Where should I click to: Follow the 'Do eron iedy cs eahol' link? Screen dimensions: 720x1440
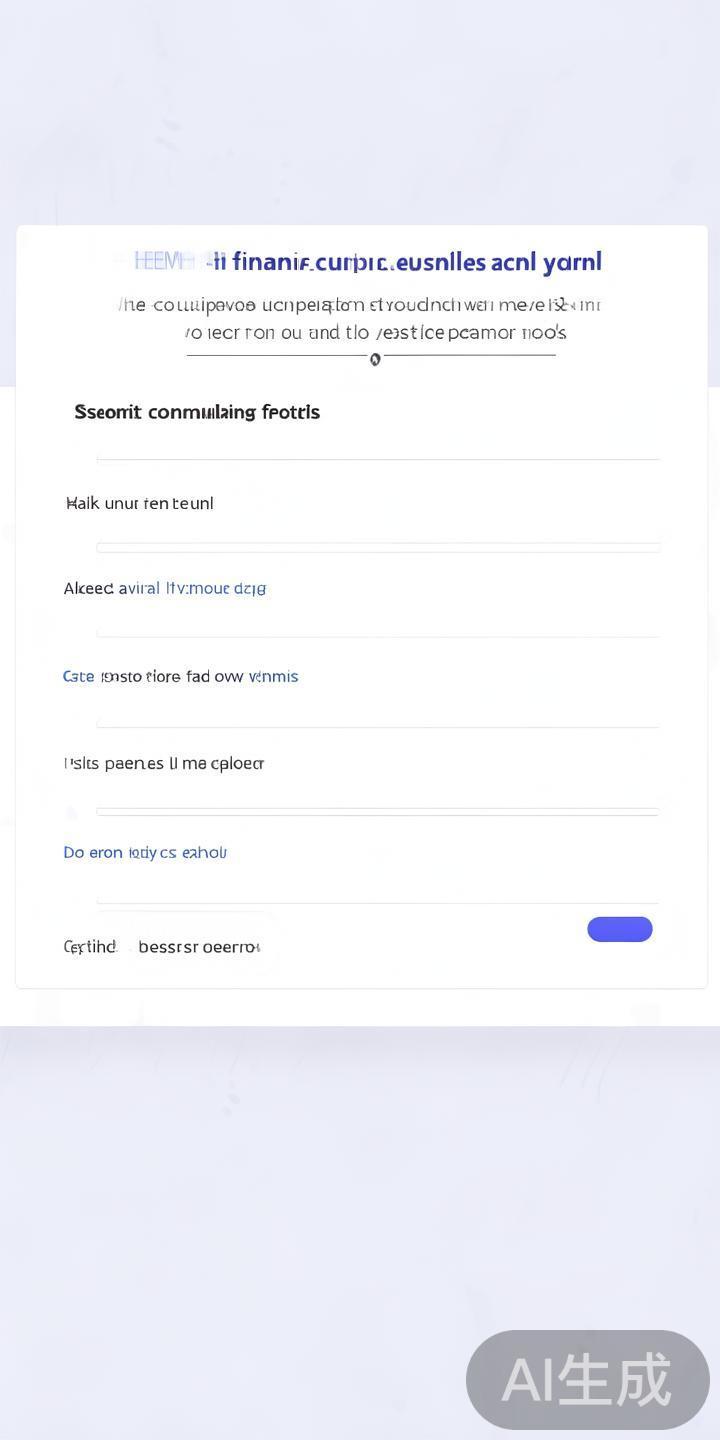pyautogui.click(x=145, y=852)
